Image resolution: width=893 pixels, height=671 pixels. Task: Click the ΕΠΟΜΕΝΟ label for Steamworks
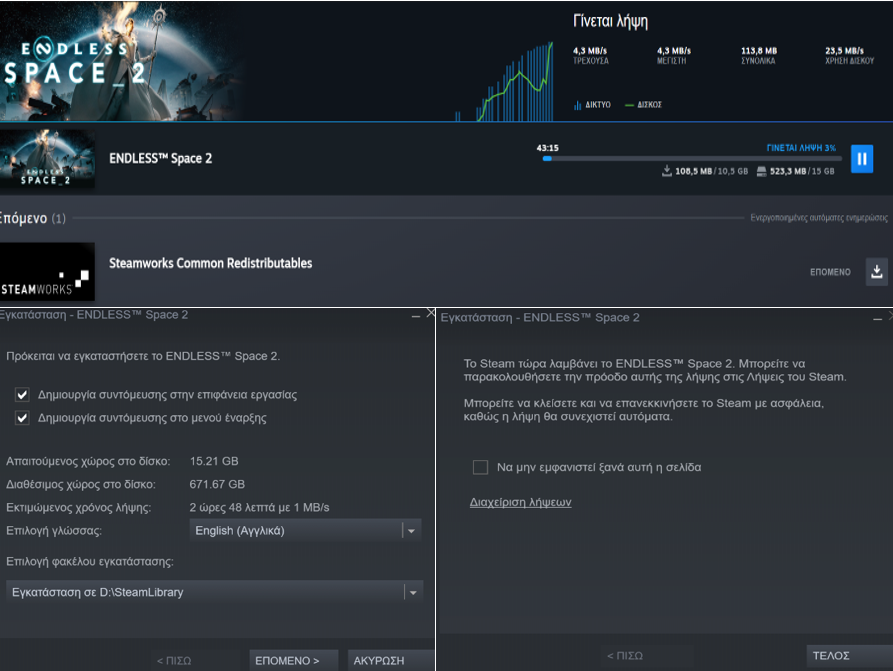(830, 272)
